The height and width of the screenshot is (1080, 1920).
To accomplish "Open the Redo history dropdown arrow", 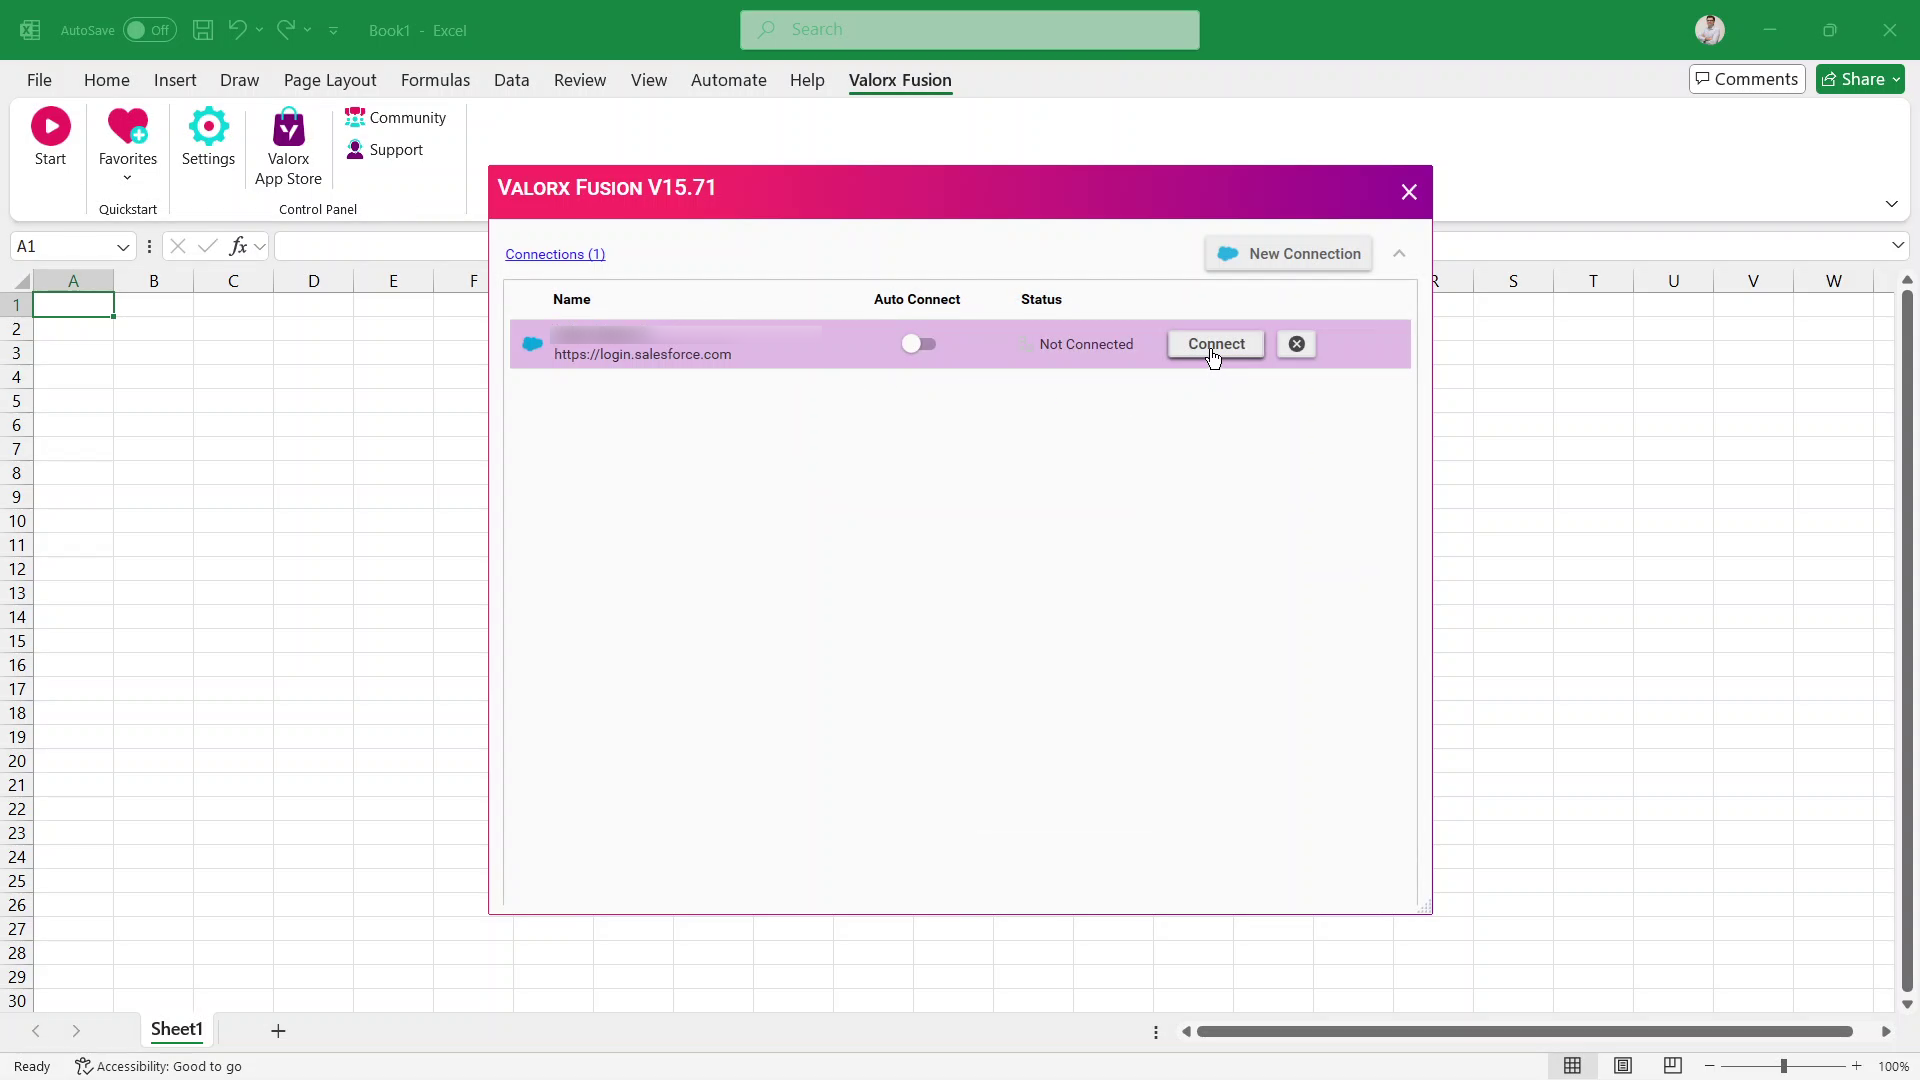I will 308,30.
